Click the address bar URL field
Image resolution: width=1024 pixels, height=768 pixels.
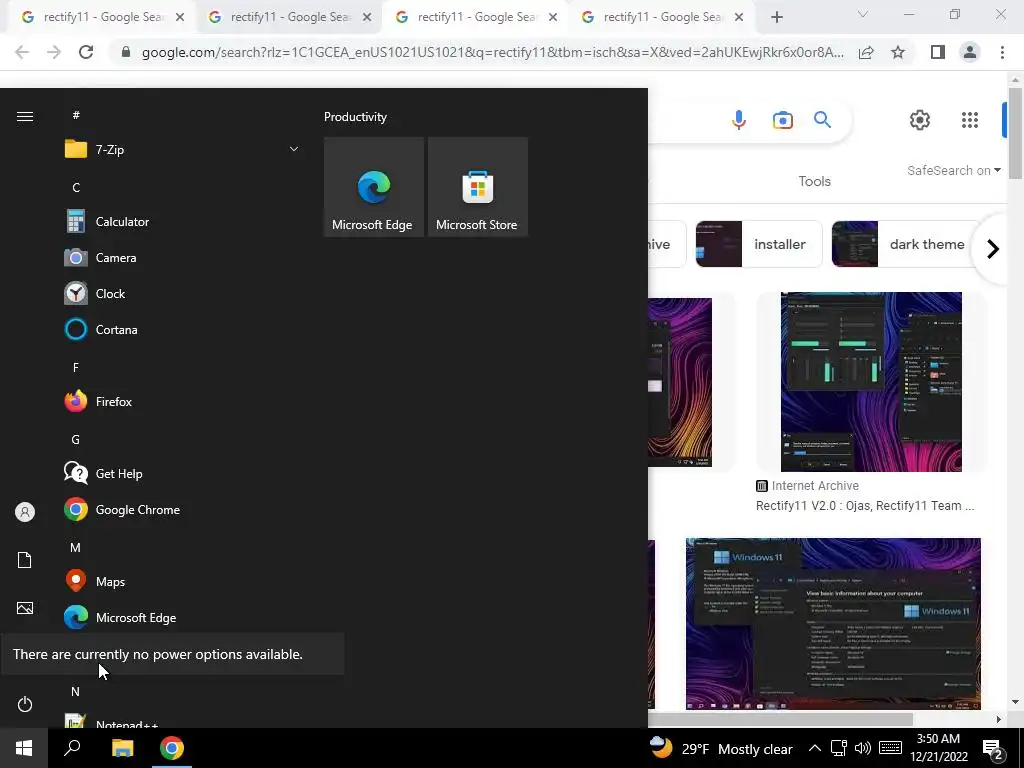(492, 52)
